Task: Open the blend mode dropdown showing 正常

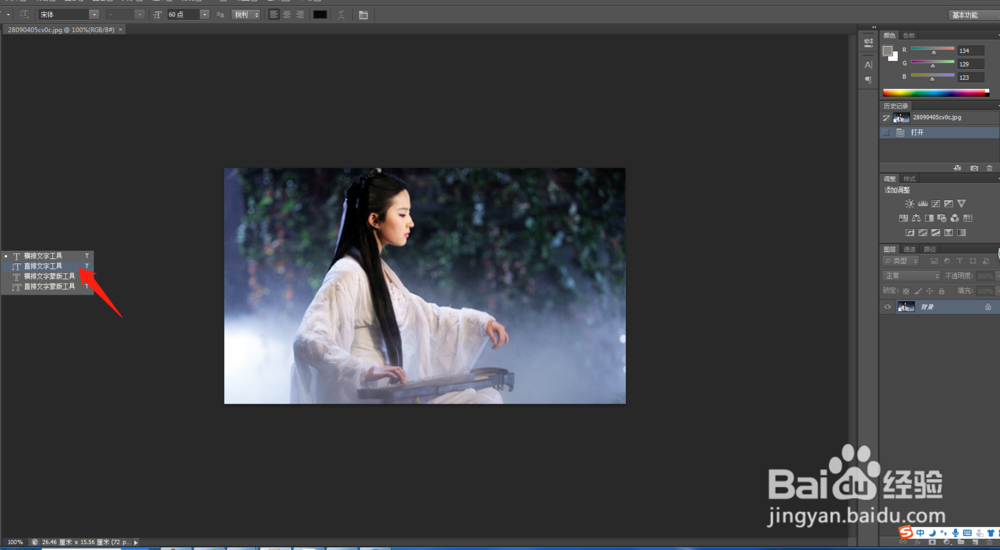Action: coord(911,276)
